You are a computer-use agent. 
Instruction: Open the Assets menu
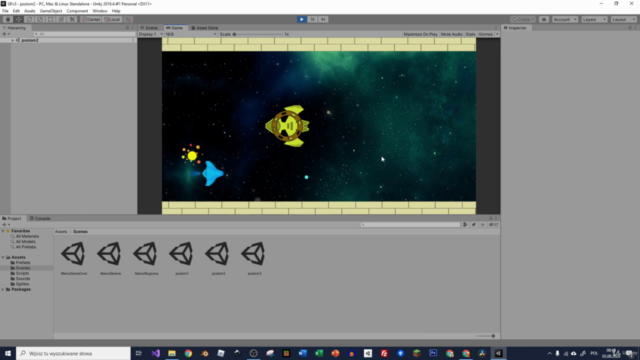[29, 11]
